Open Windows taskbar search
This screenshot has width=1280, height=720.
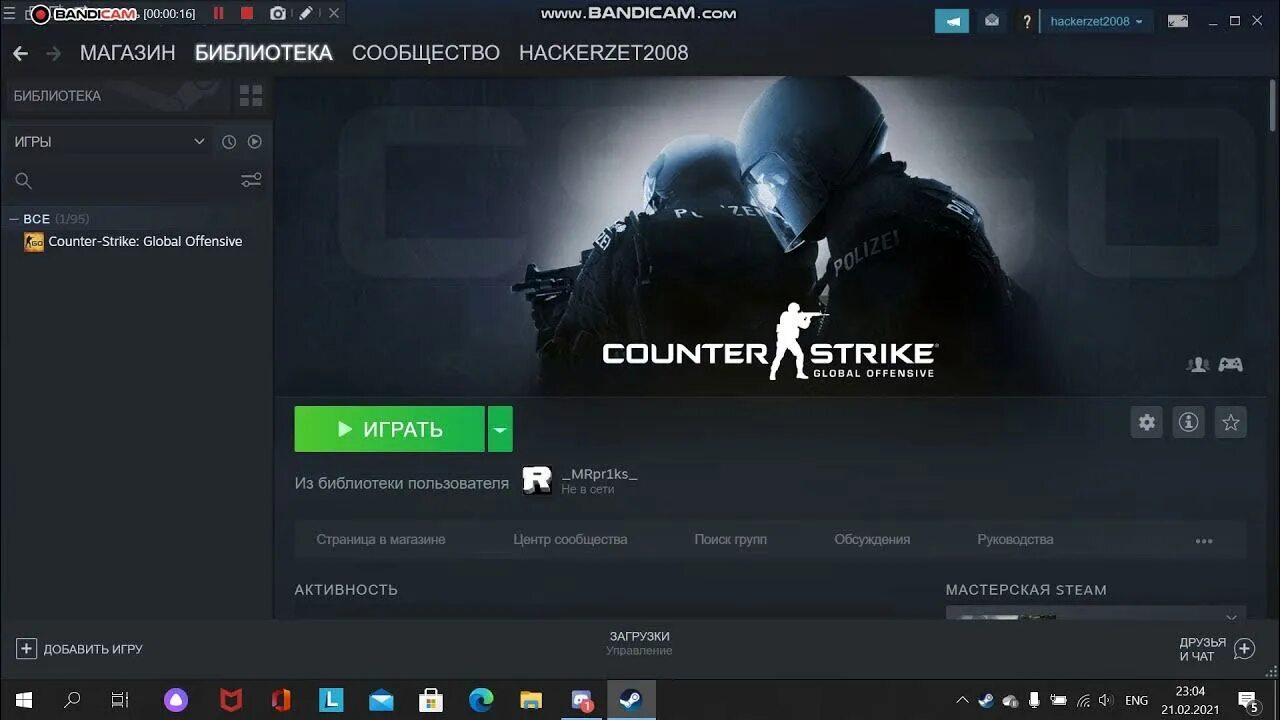click(72, 700)
